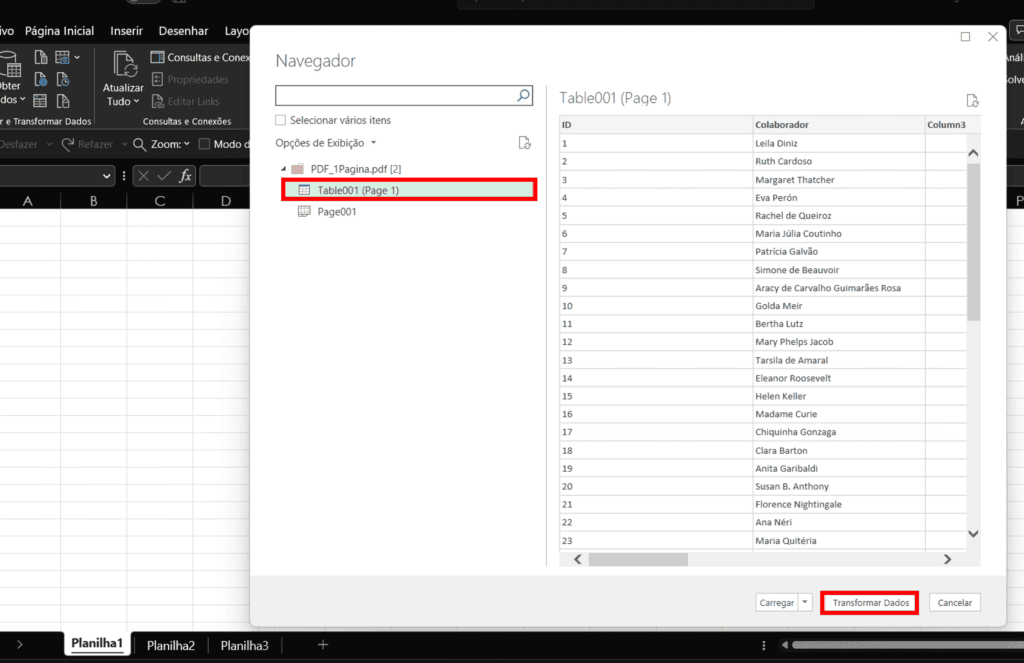1024x663 pixels.
Task: Click the refresh icon beside Opções de Exibição
Action: (524, 143)
